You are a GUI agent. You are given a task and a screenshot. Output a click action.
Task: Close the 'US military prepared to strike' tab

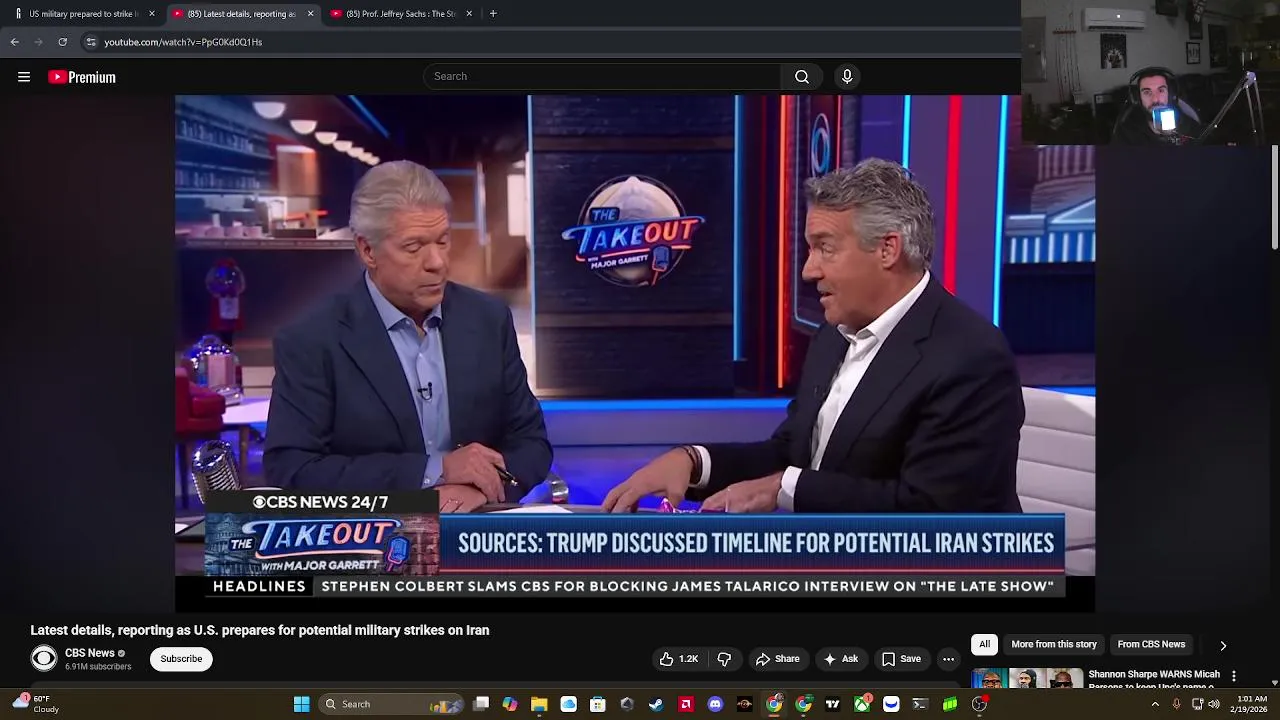point(152,13)
